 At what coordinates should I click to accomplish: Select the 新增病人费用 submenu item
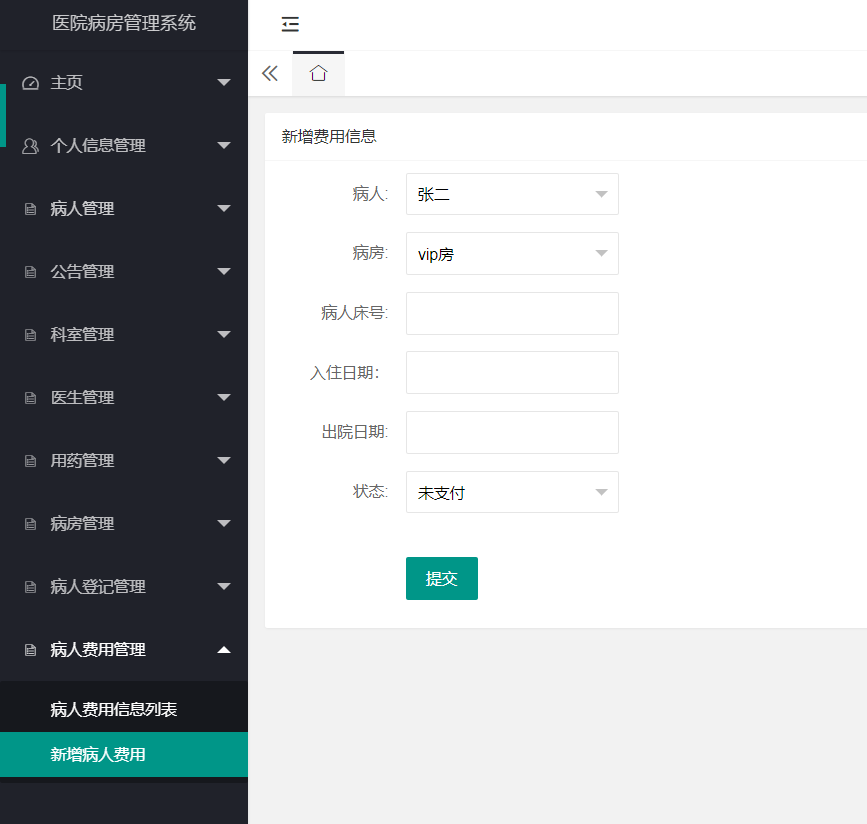coord(124,755)
